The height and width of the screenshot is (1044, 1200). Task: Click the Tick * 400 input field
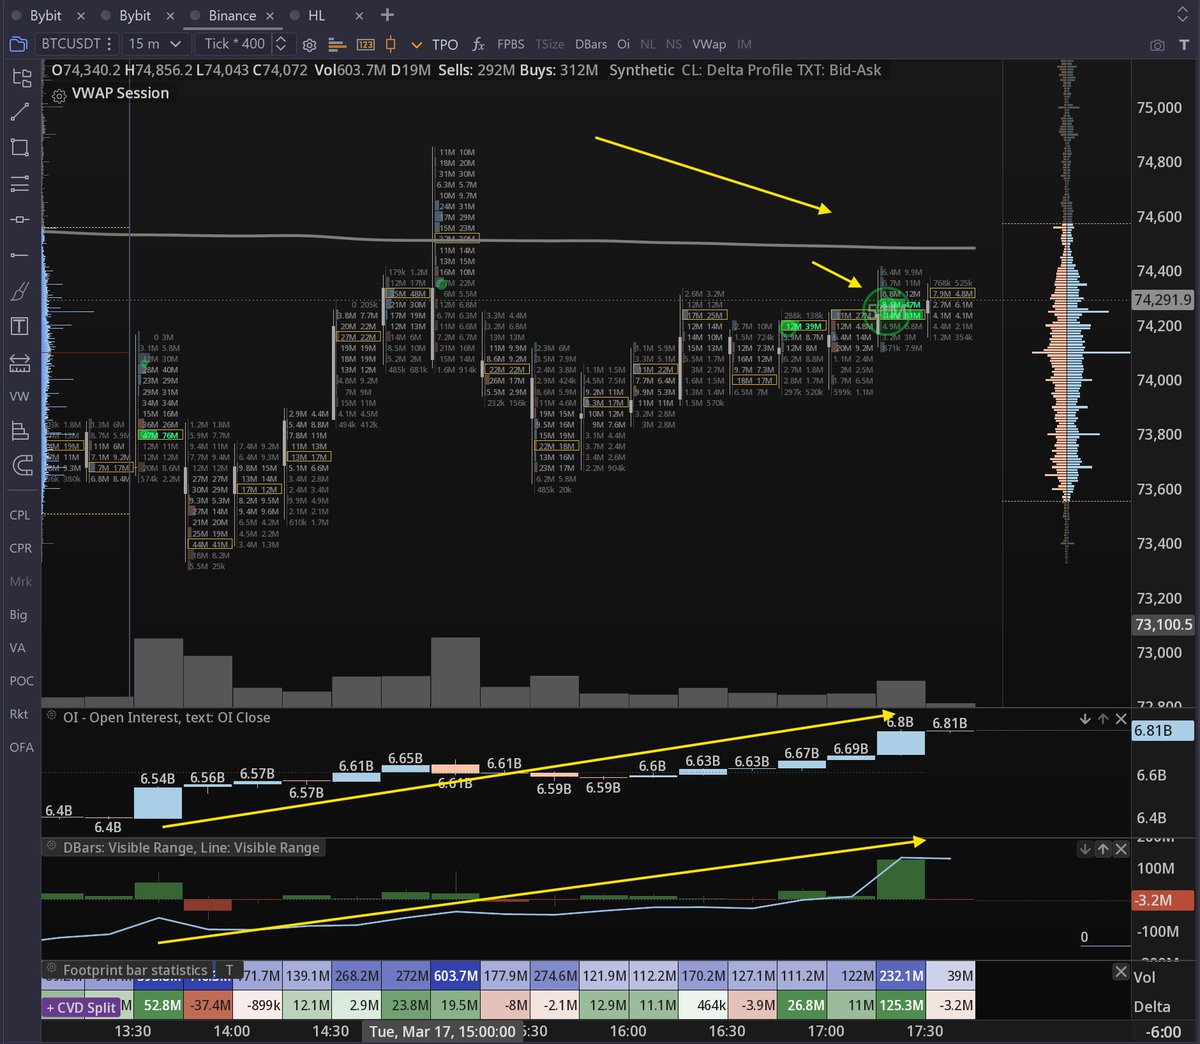tap(235, 44)
